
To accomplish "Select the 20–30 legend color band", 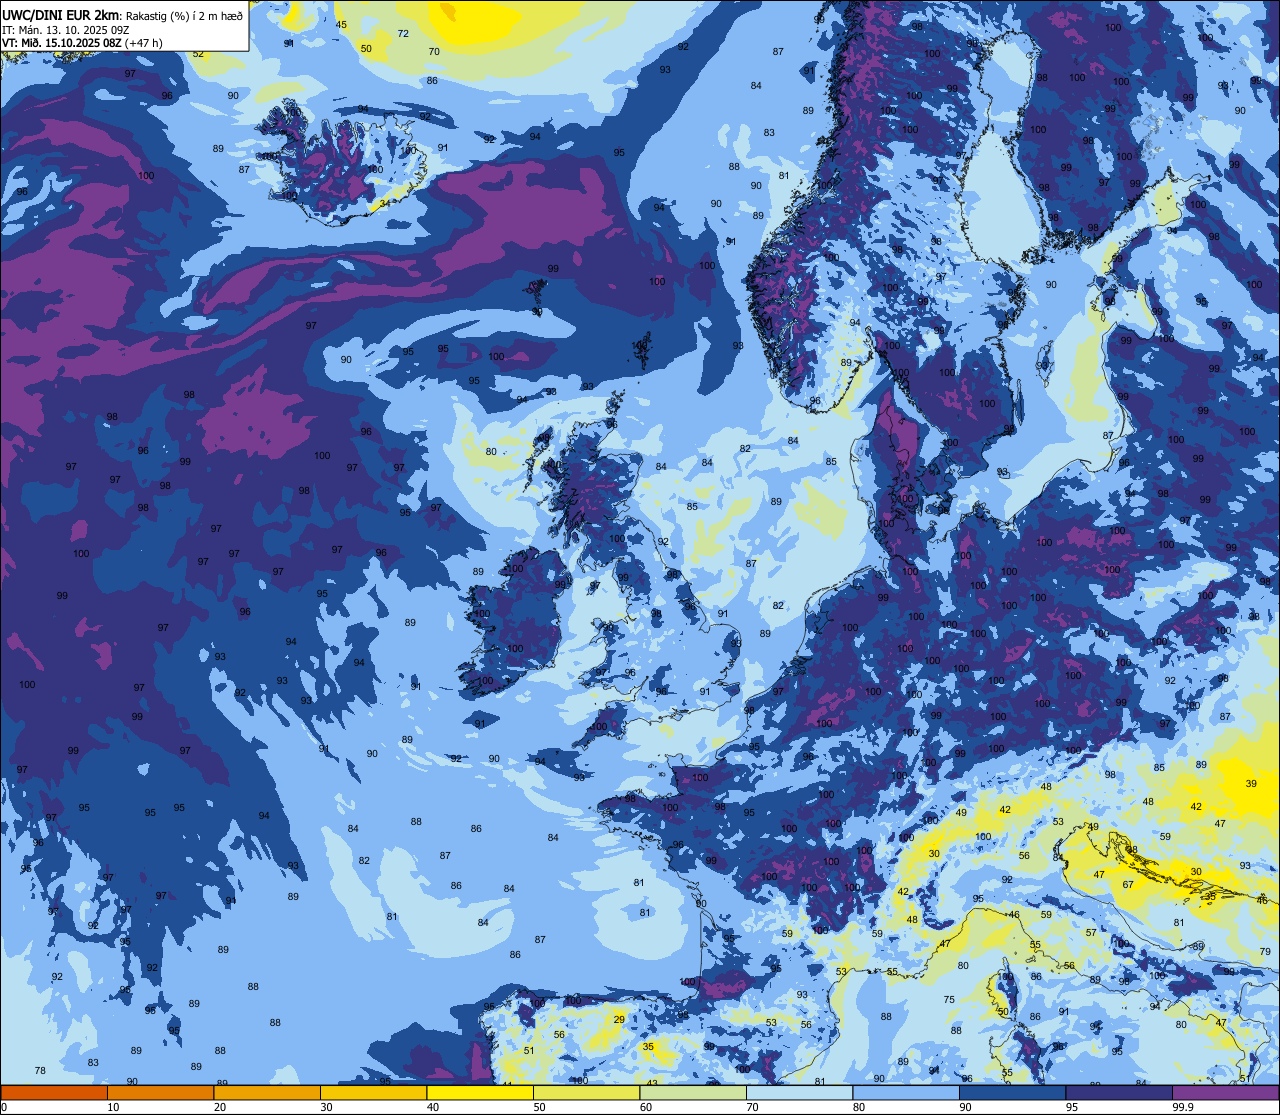I will [267, 1093].
